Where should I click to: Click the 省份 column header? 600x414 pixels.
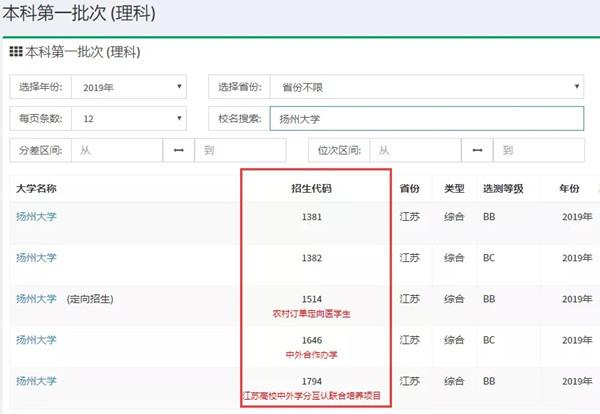(x=409, y=188)
